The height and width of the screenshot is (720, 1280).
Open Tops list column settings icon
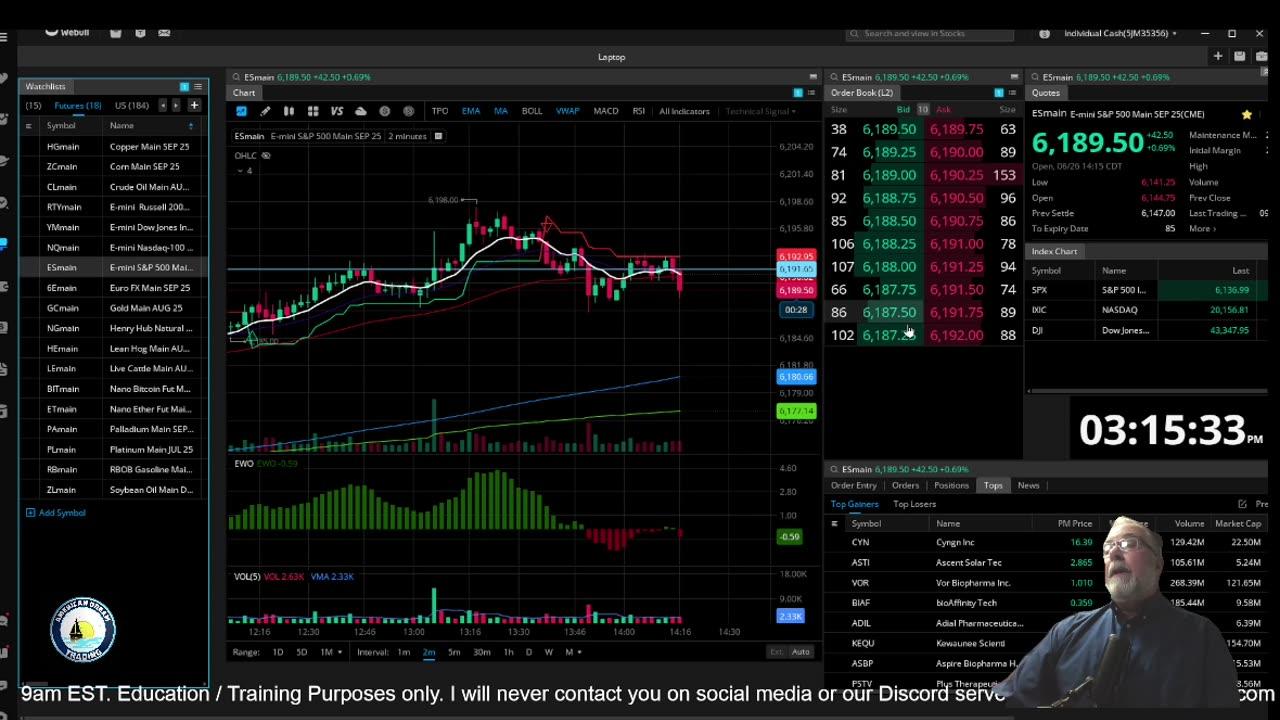[834, 524]
